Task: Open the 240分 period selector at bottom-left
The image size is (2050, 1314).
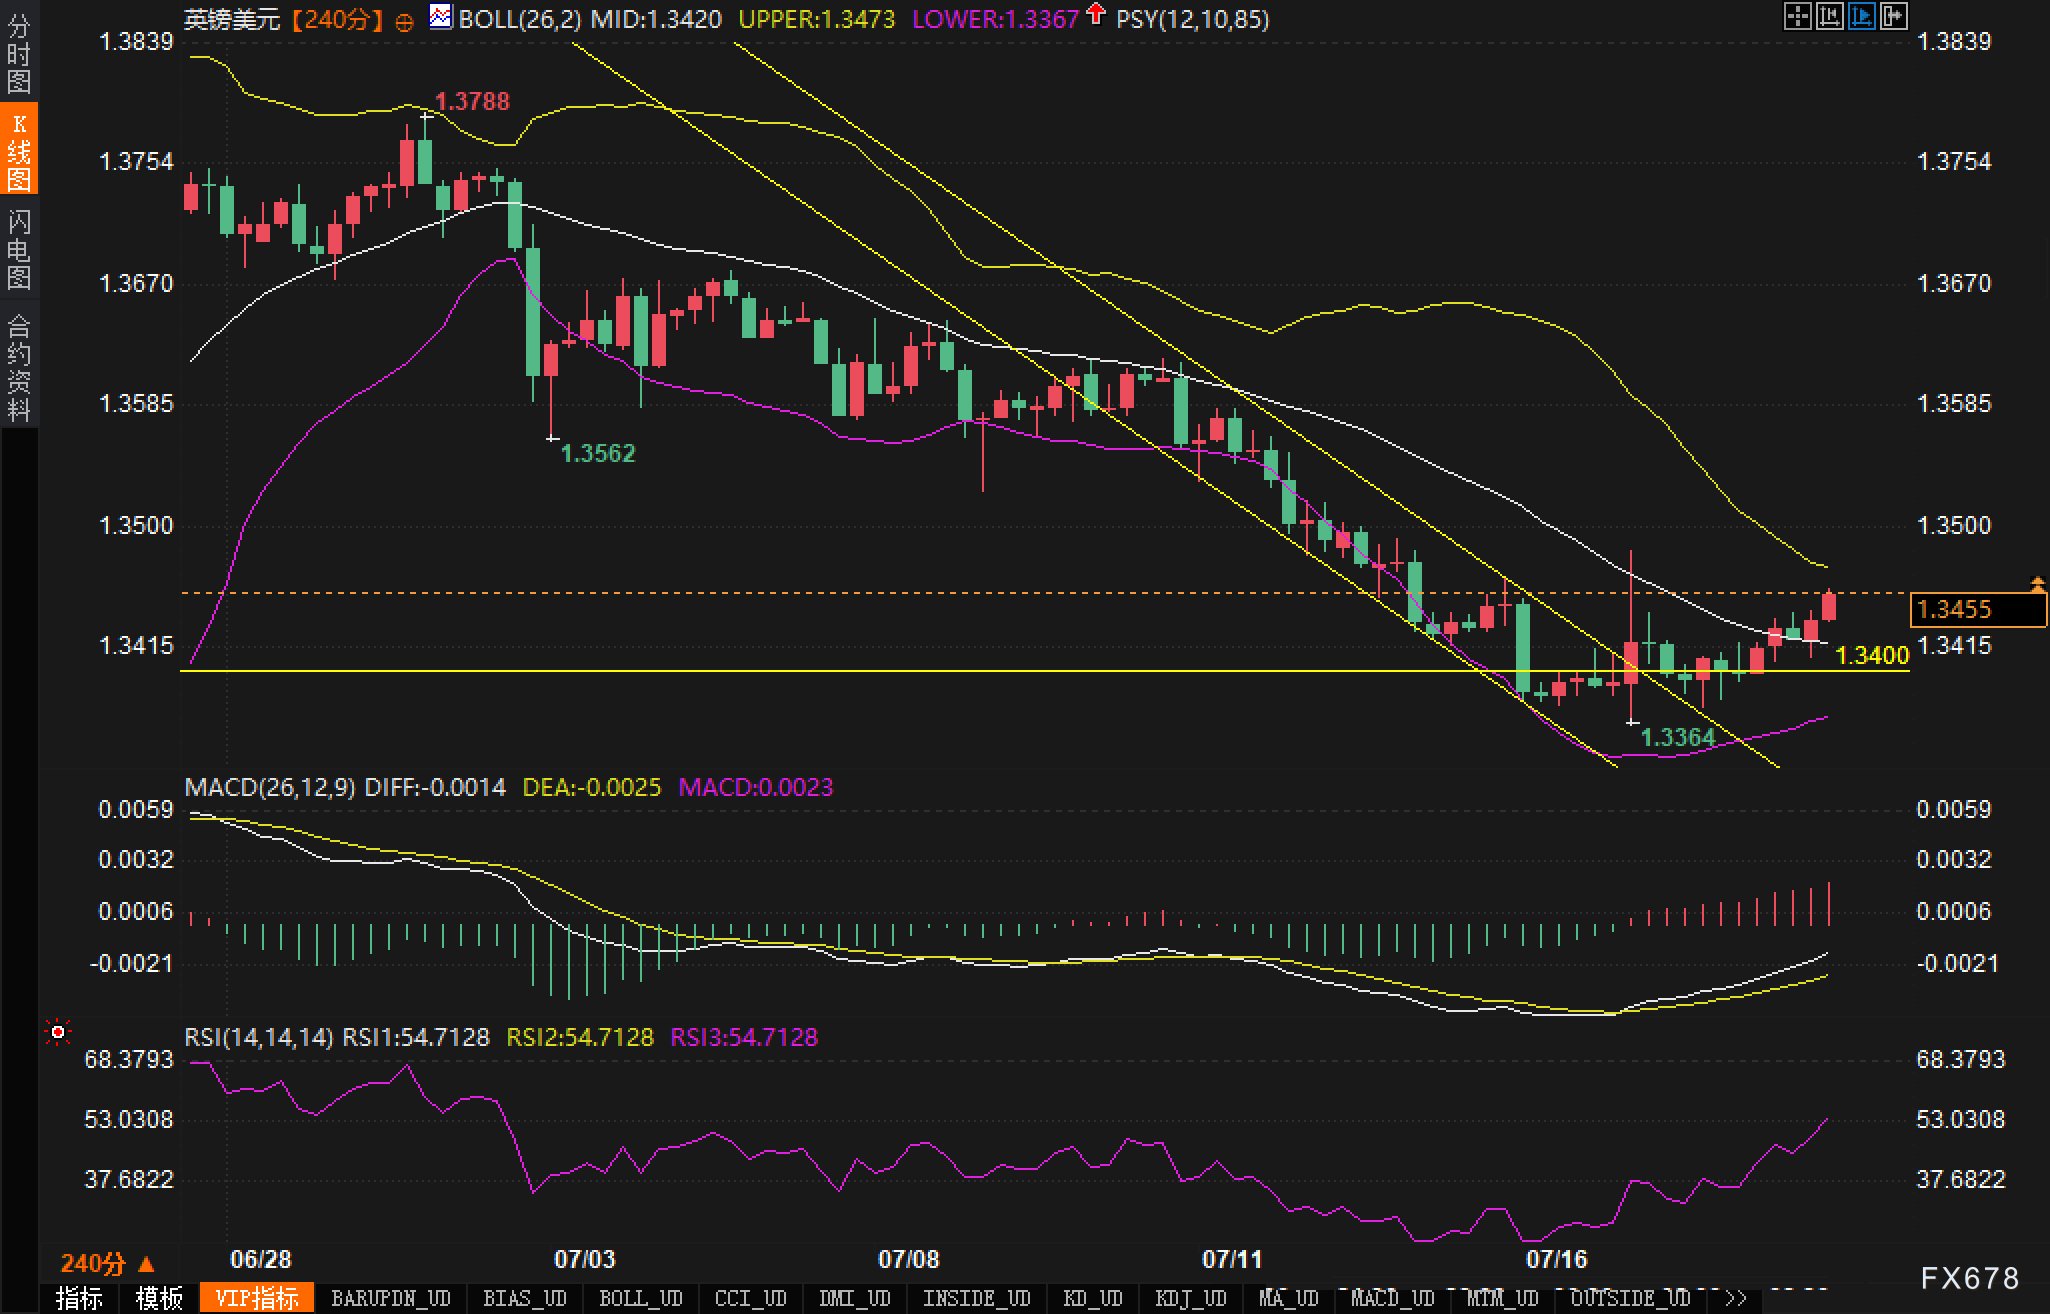Action: click(x=108, y=1263)
